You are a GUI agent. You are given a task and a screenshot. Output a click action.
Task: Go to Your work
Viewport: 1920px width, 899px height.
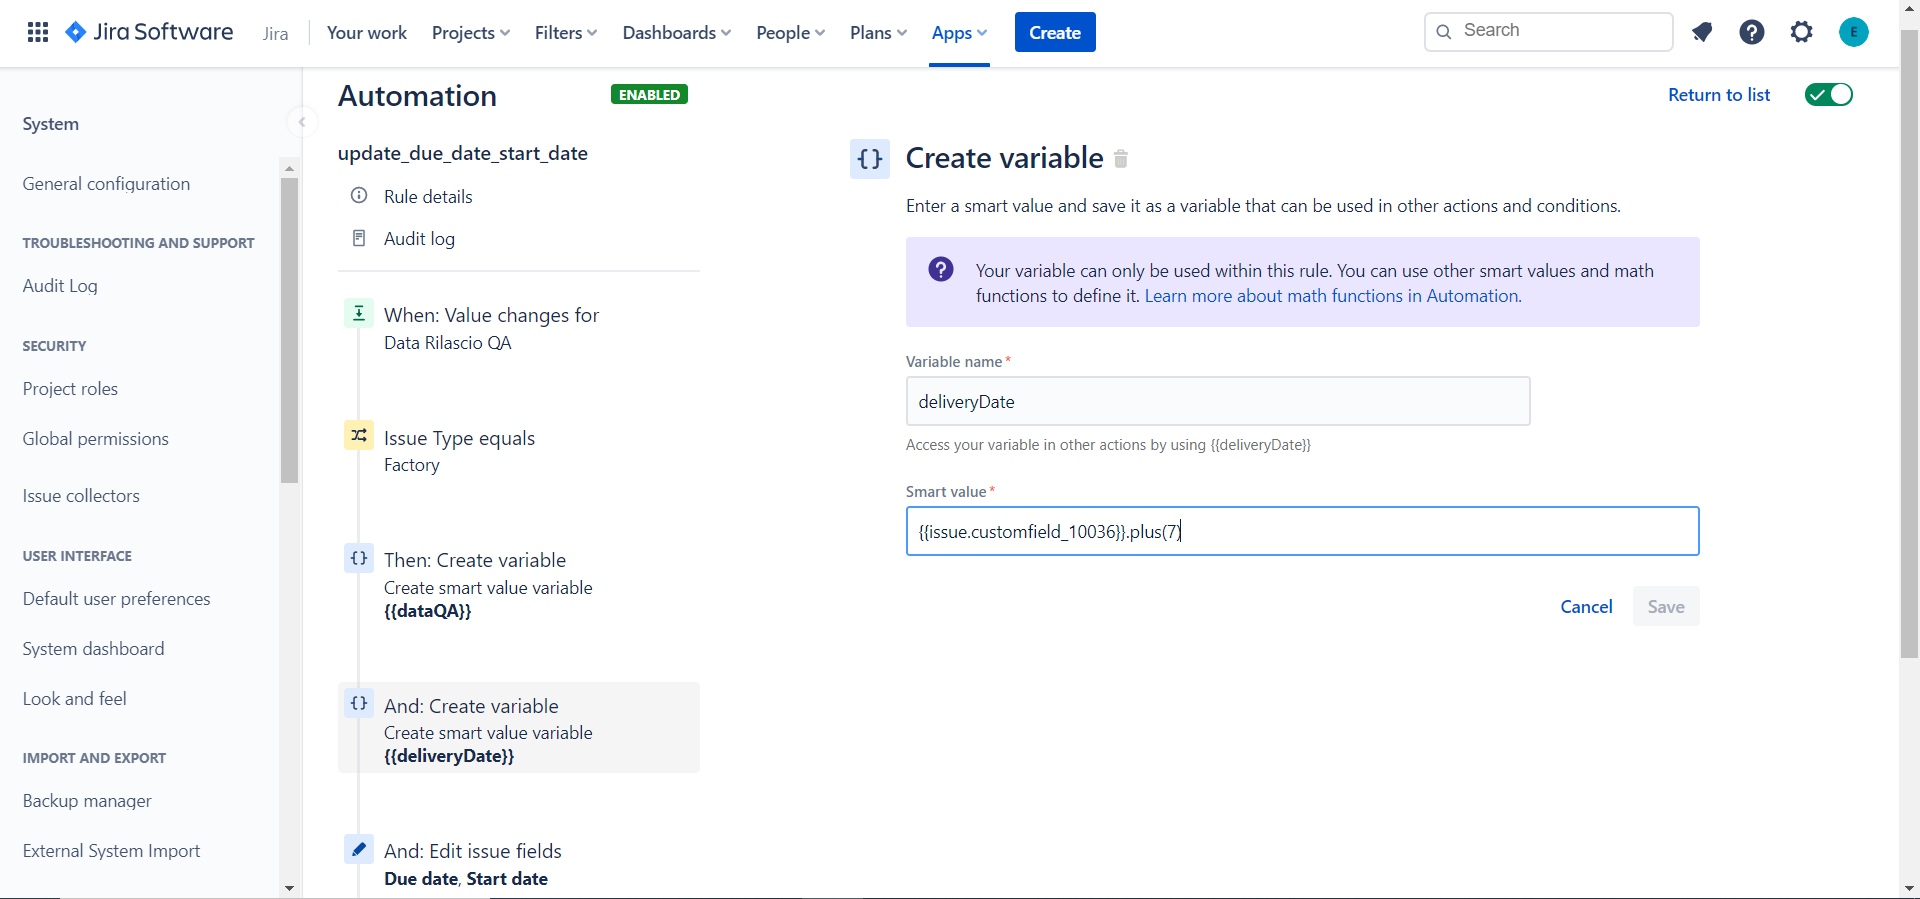(x=367, y=33)
